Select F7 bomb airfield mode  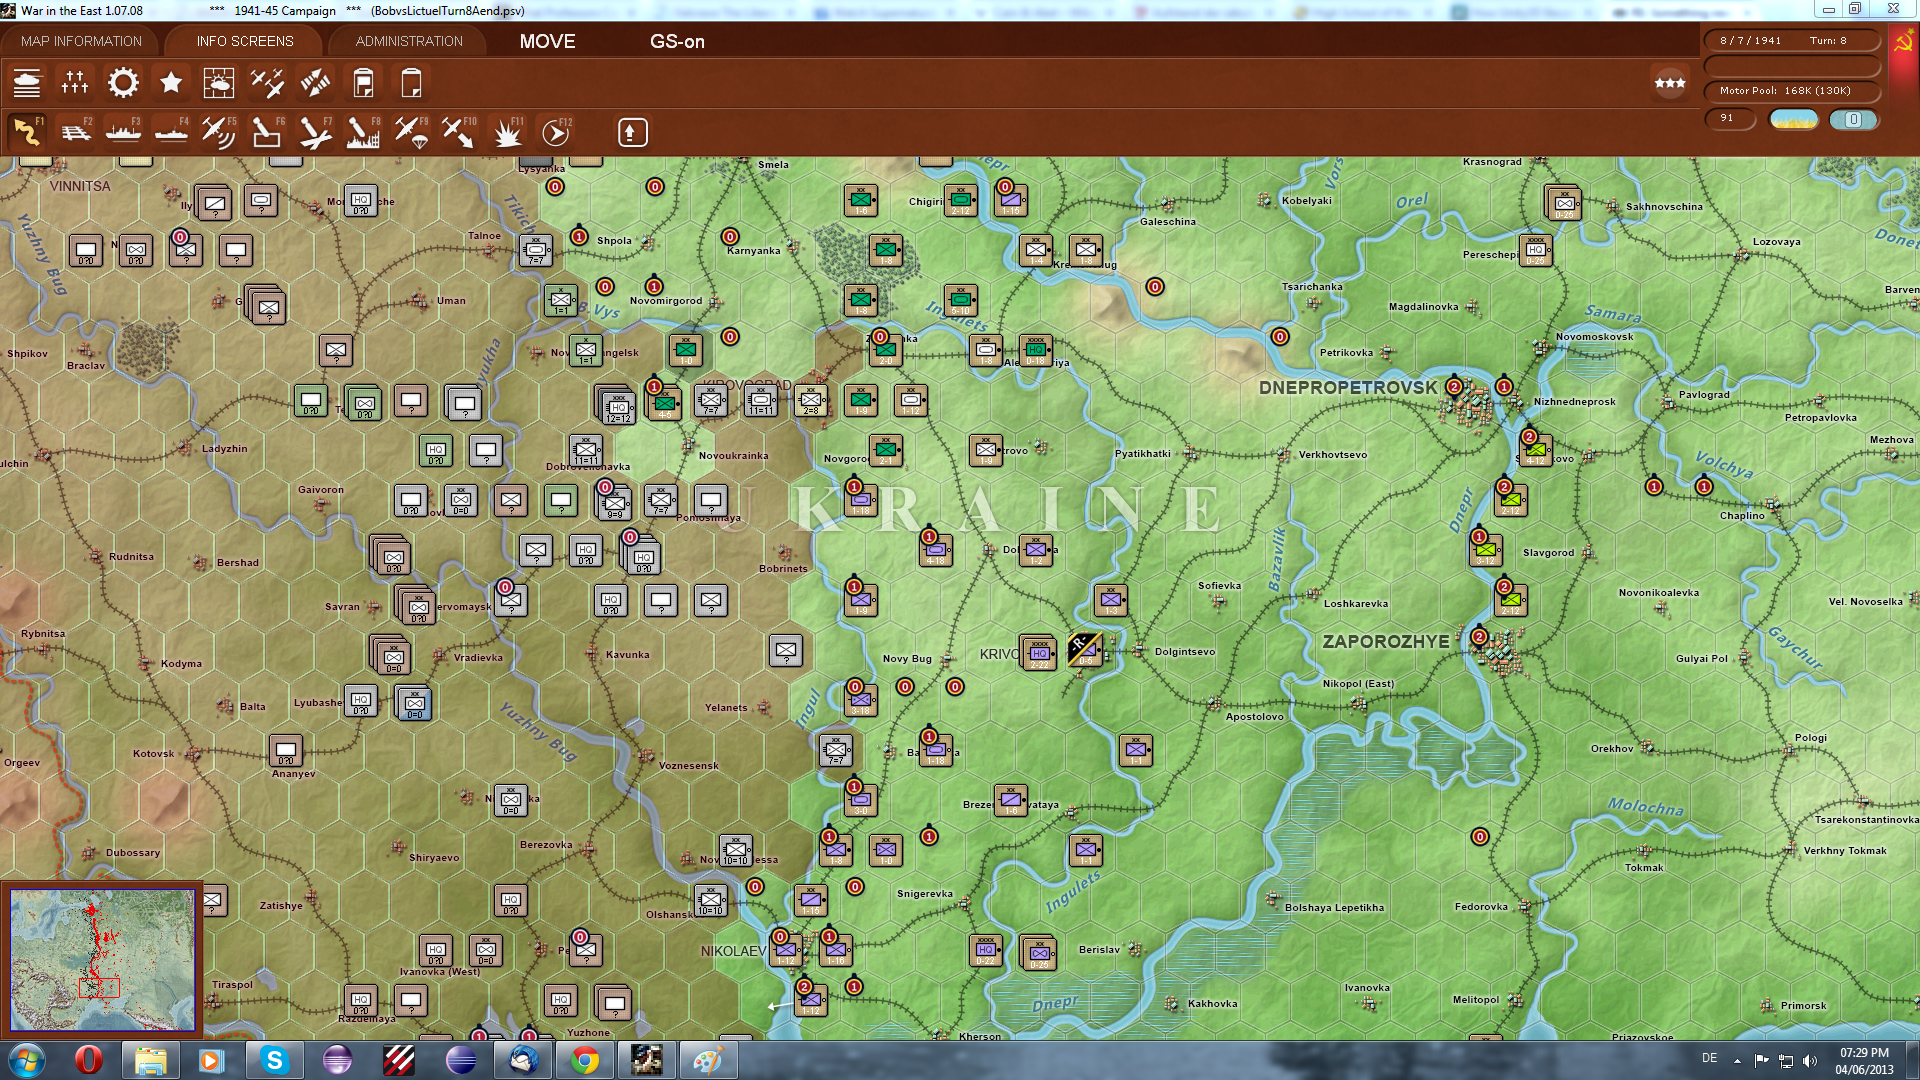coord(315,132)
